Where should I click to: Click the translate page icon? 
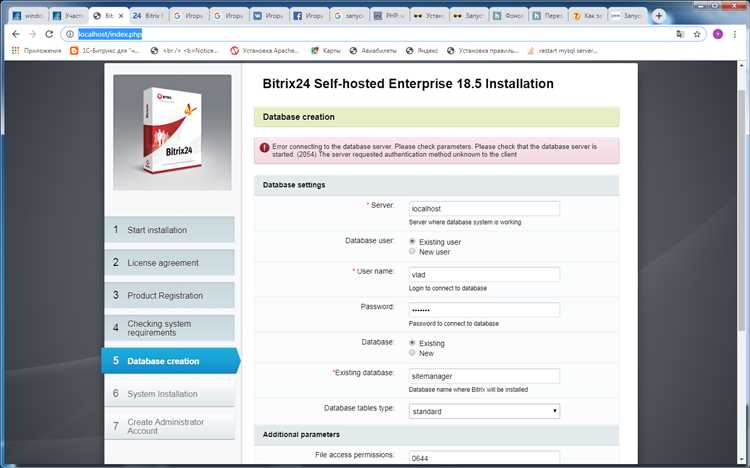(680, 34)
